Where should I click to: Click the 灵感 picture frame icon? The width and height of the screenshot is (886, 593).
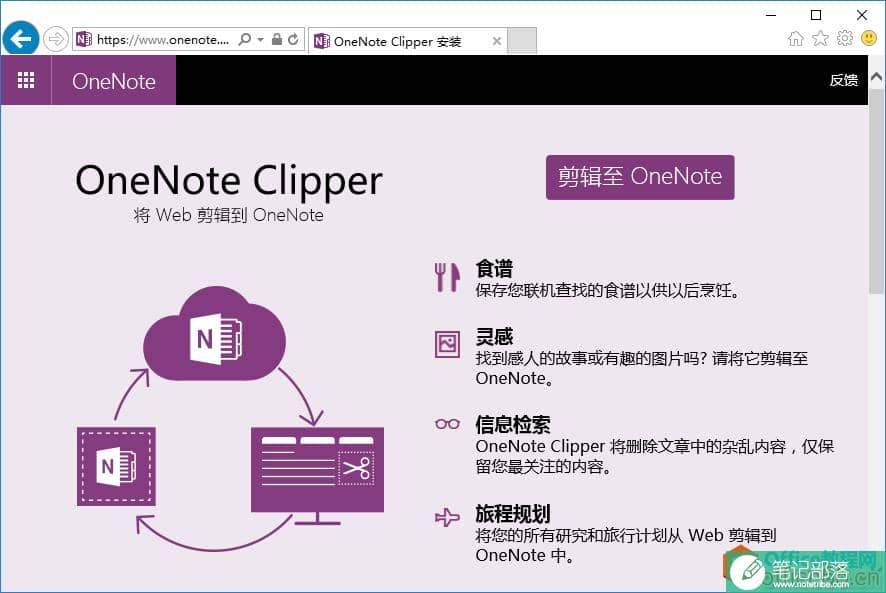point(448,344)
